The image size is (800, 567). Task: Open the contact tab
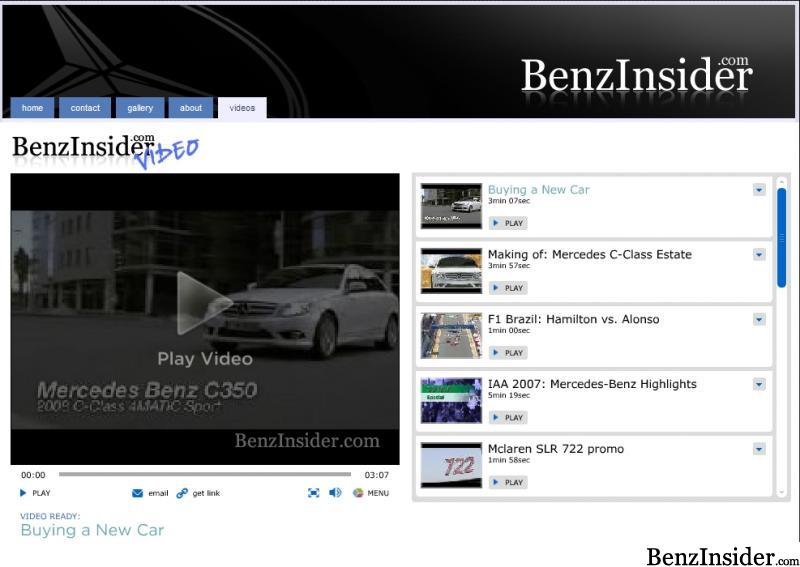[x=85, y=108]
